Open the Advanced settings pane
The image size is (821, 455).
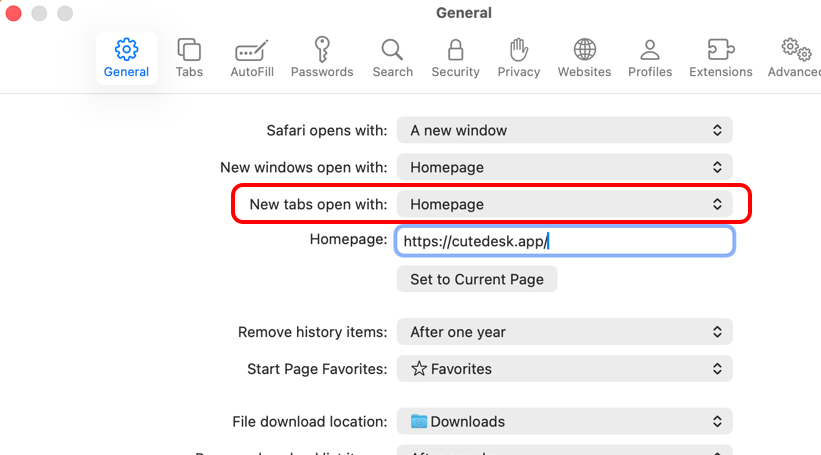(x=794, y=58)
